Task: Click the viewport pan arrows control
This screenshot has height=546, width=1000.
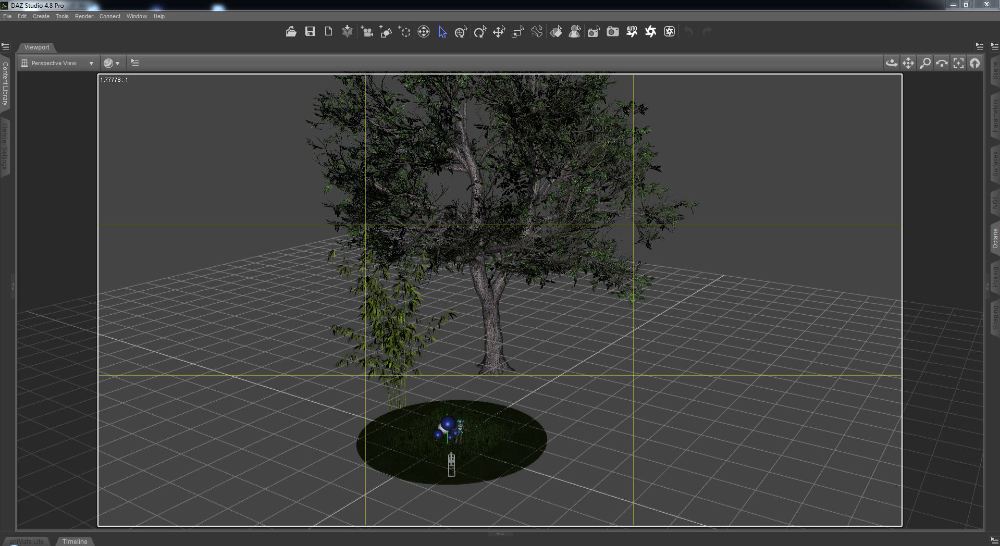Action: [x=908, y=63]
